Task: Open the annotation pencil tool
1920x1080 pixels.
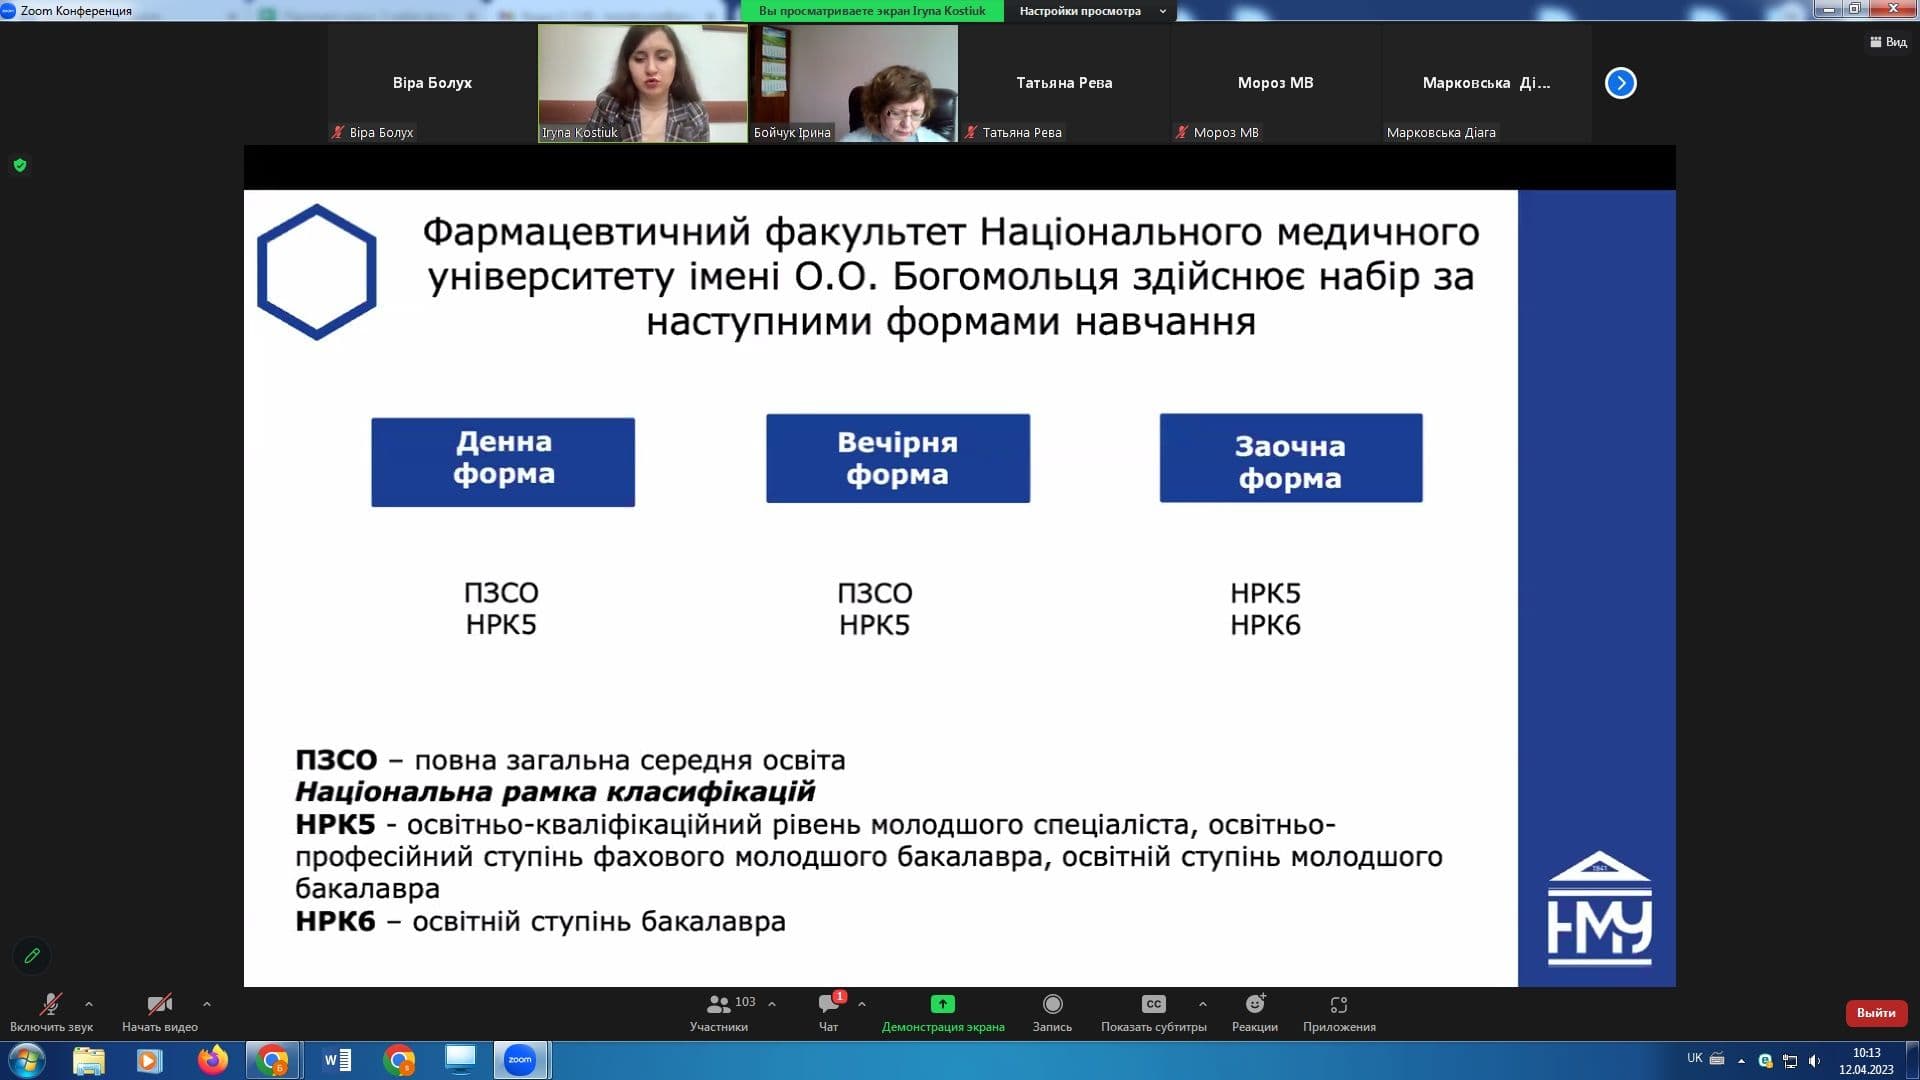Action: [32, 956]
